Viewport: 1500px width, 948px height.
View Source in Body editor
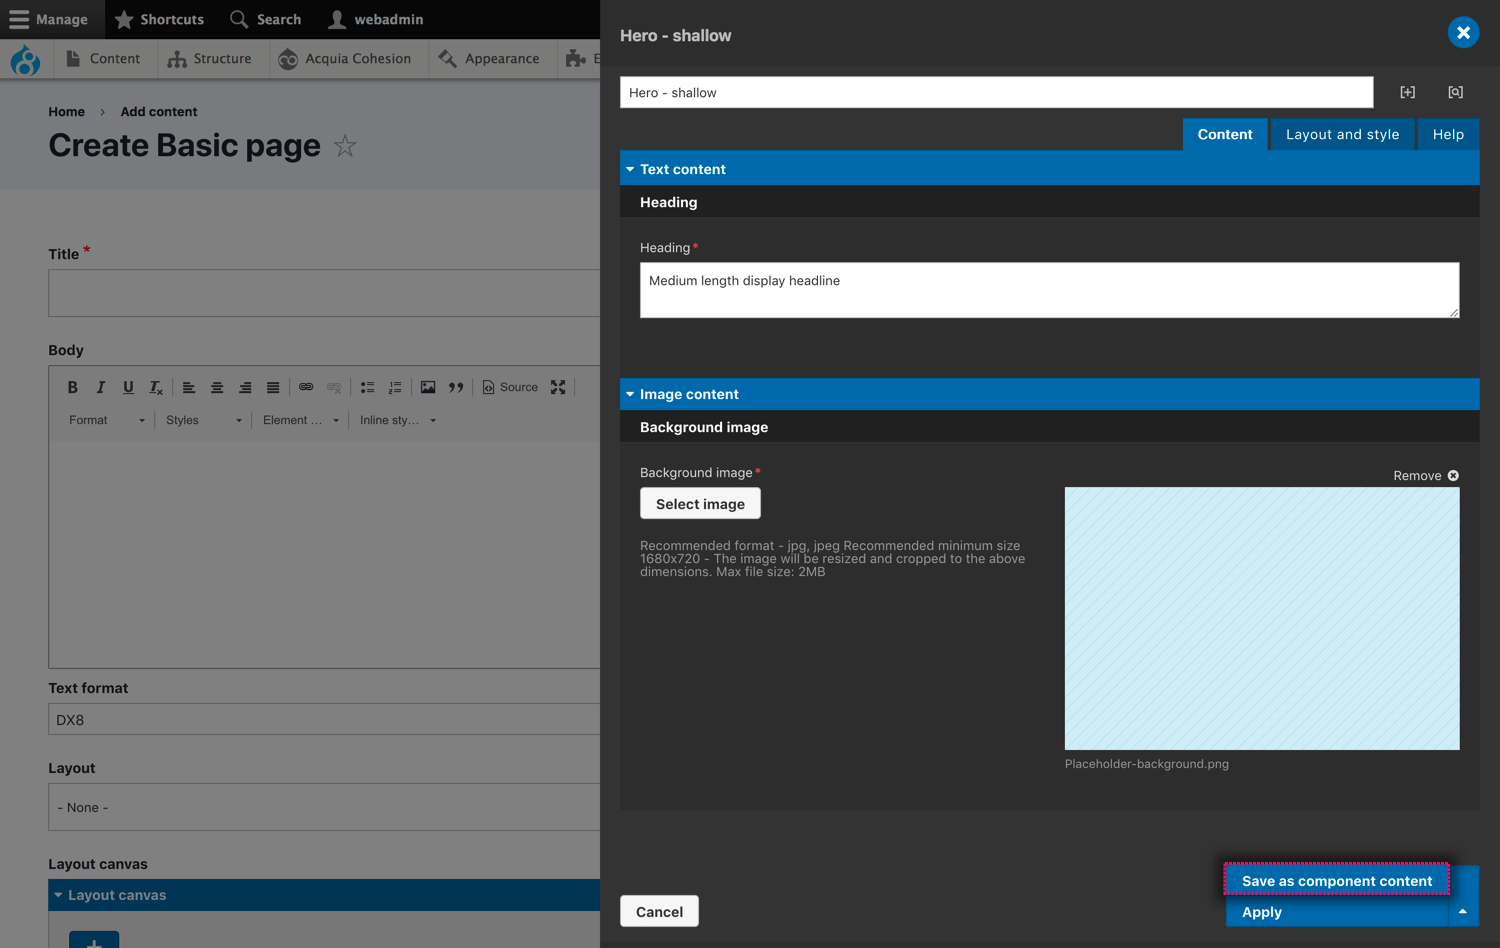point(510,387)
